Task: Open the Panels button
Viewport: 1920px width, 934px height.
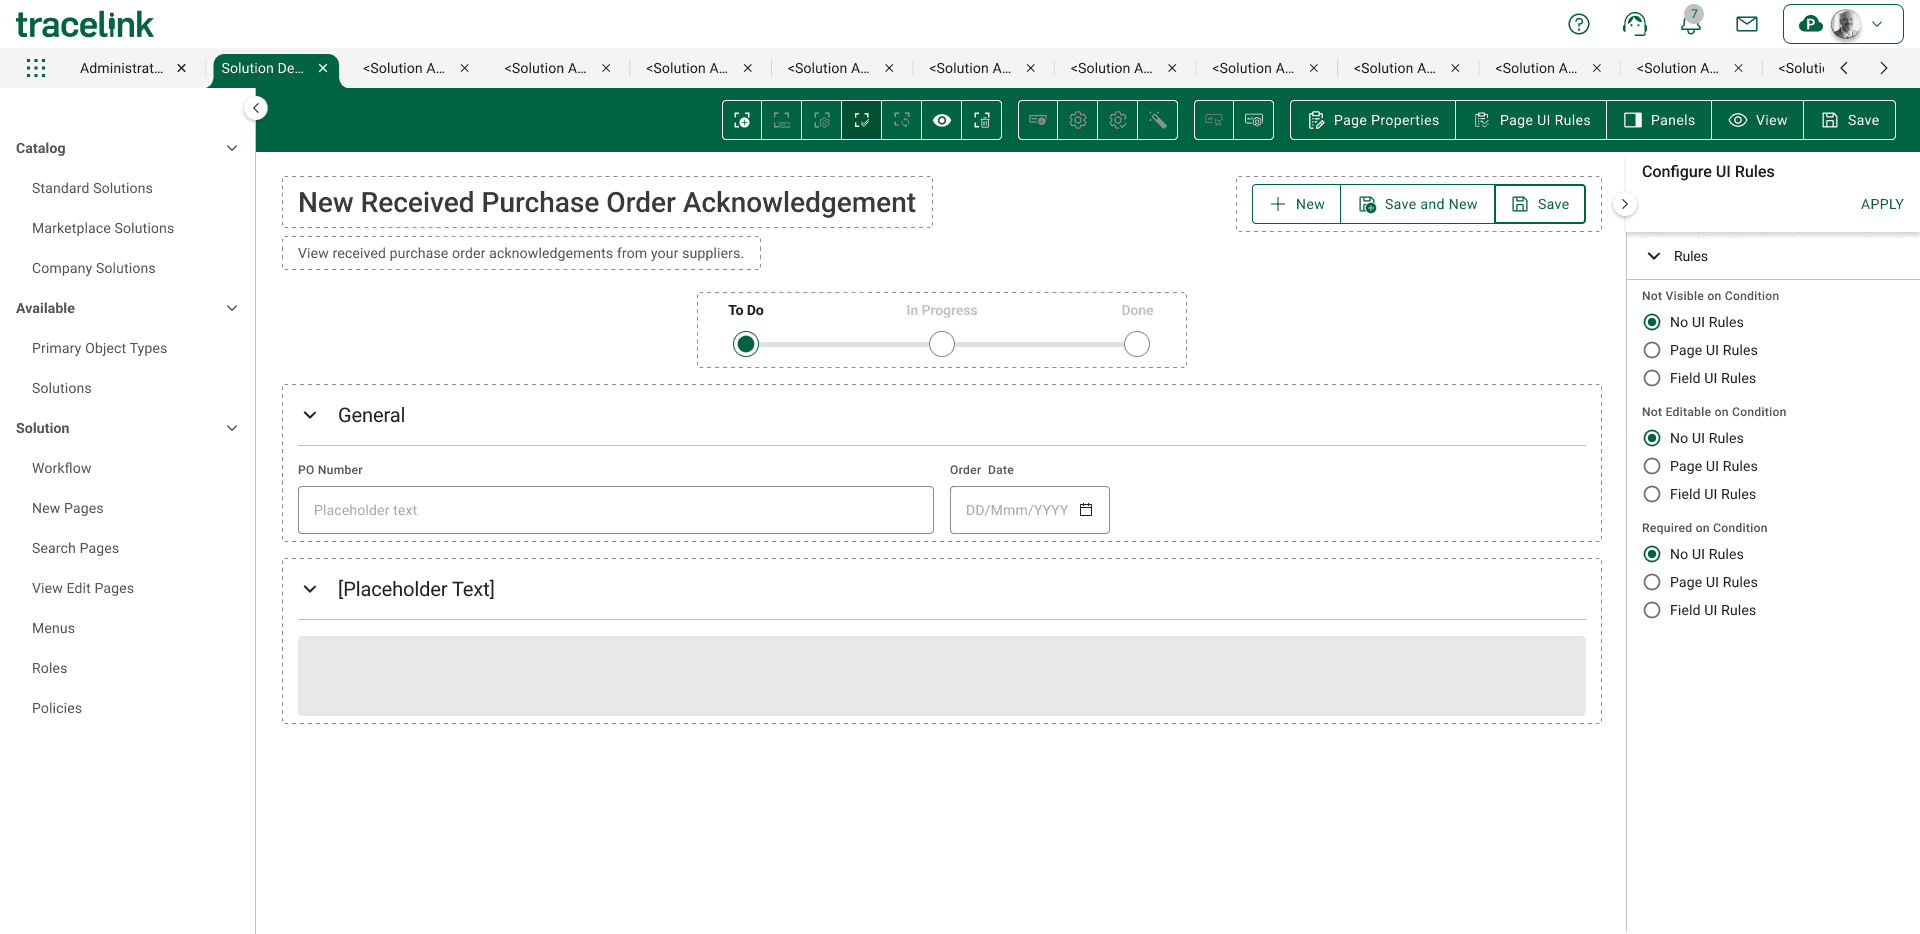Action: click(1659, 120)
